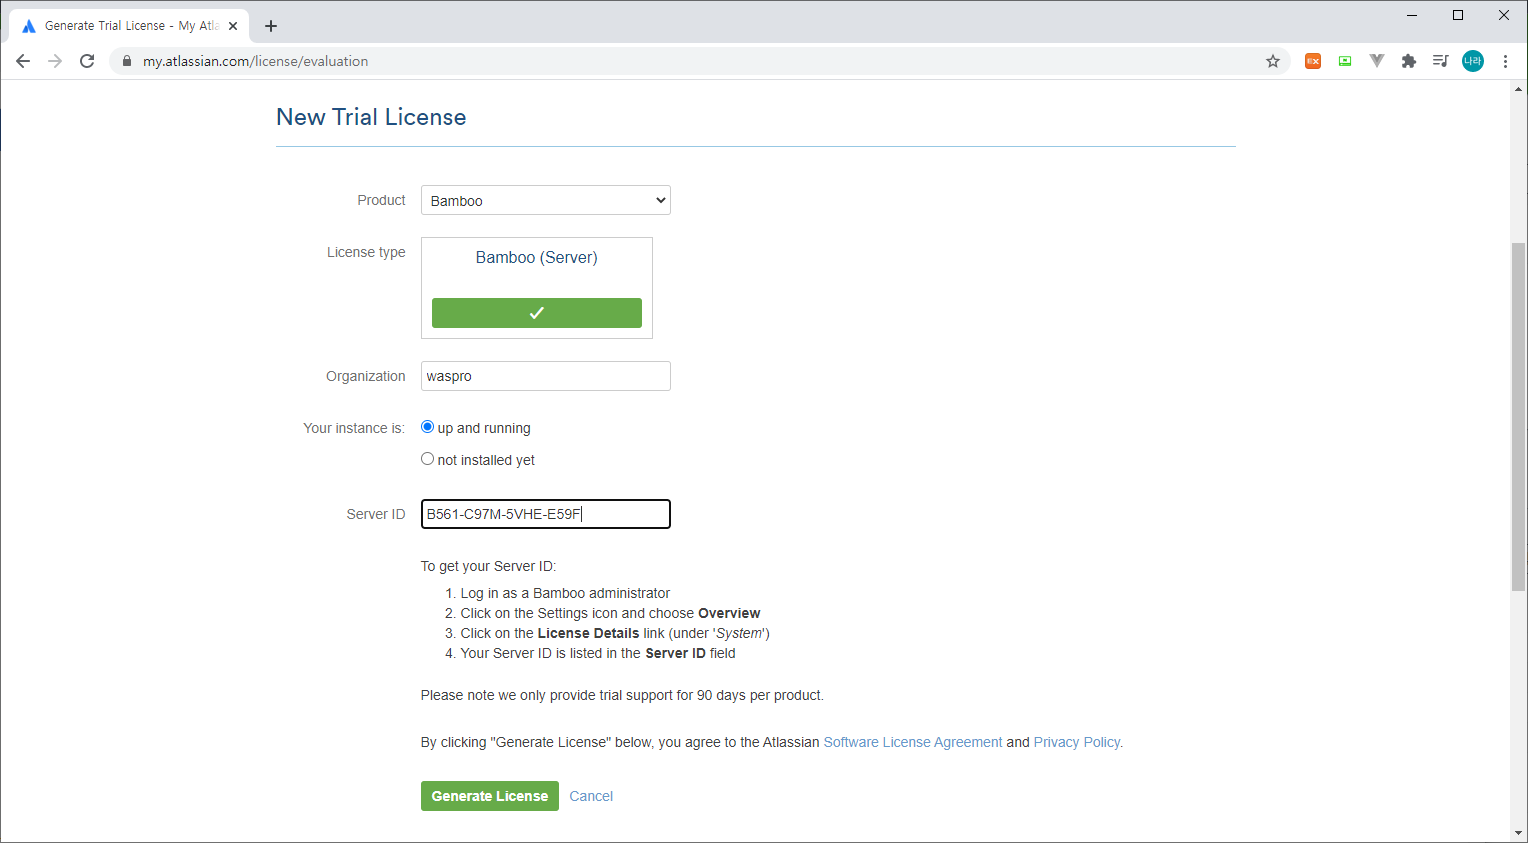Cancel the trial license form
Image resolution: width=1528 pixels, height=843 pixels.
(591, 796)
